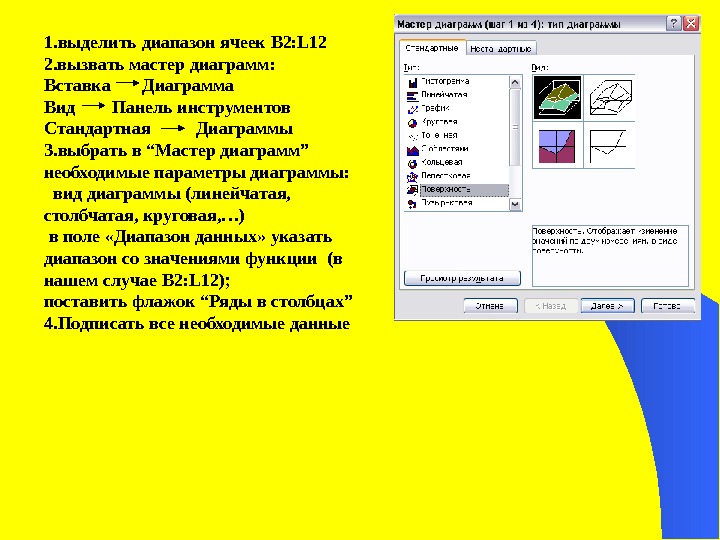Click the chart type list scrollbar thumb

[515, 127]
